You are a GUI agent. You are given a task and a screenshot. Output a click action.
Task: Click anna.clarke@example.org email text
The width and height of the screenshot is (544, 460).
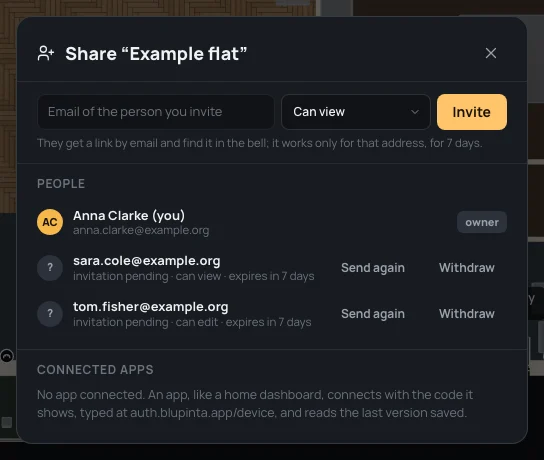tap(141, 230)
